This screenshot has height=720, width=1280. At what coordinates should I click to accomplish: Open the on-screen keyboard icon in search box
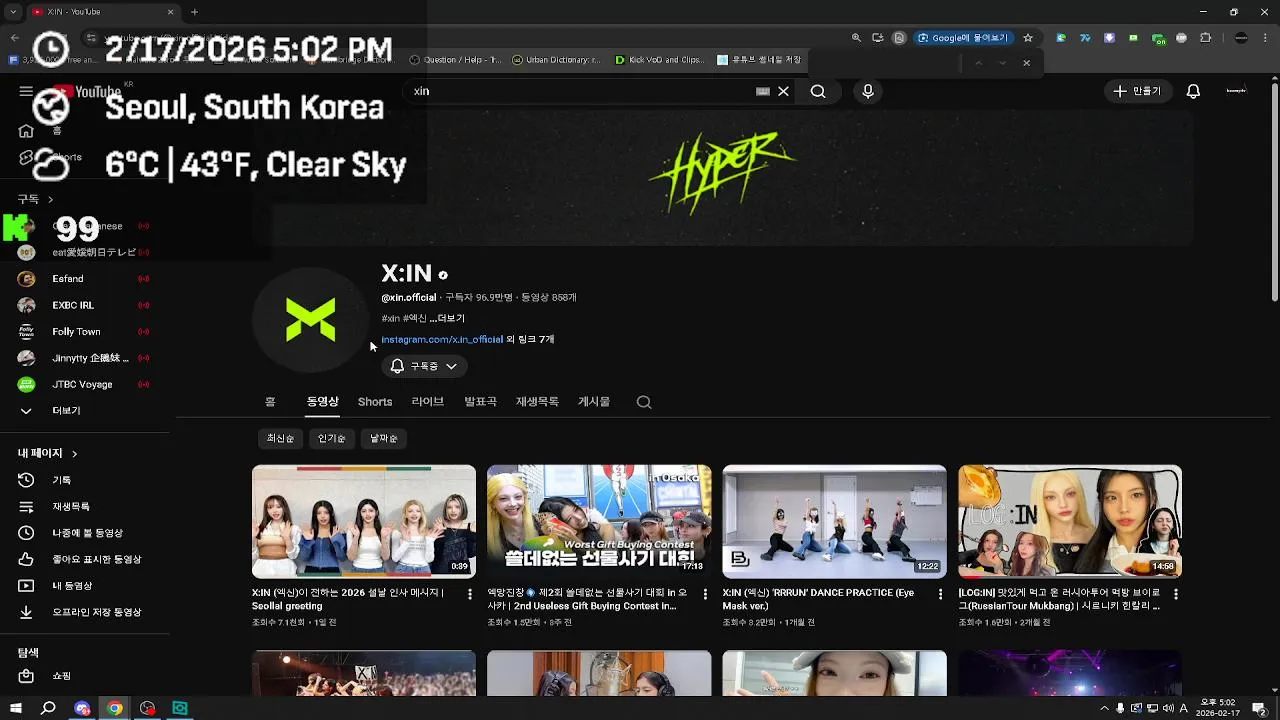[x=763, y=91]
